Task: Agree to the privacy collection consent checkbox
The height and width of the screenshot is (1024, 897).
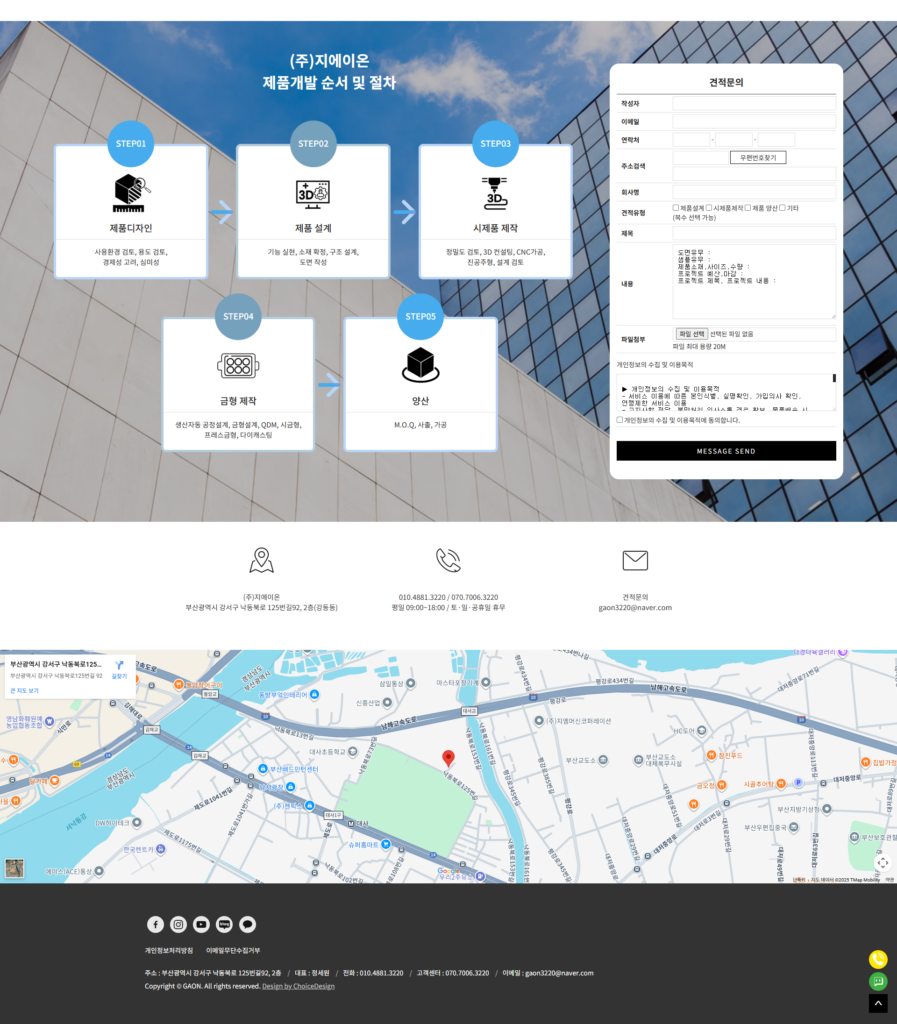Action: (x=620, y=420)
